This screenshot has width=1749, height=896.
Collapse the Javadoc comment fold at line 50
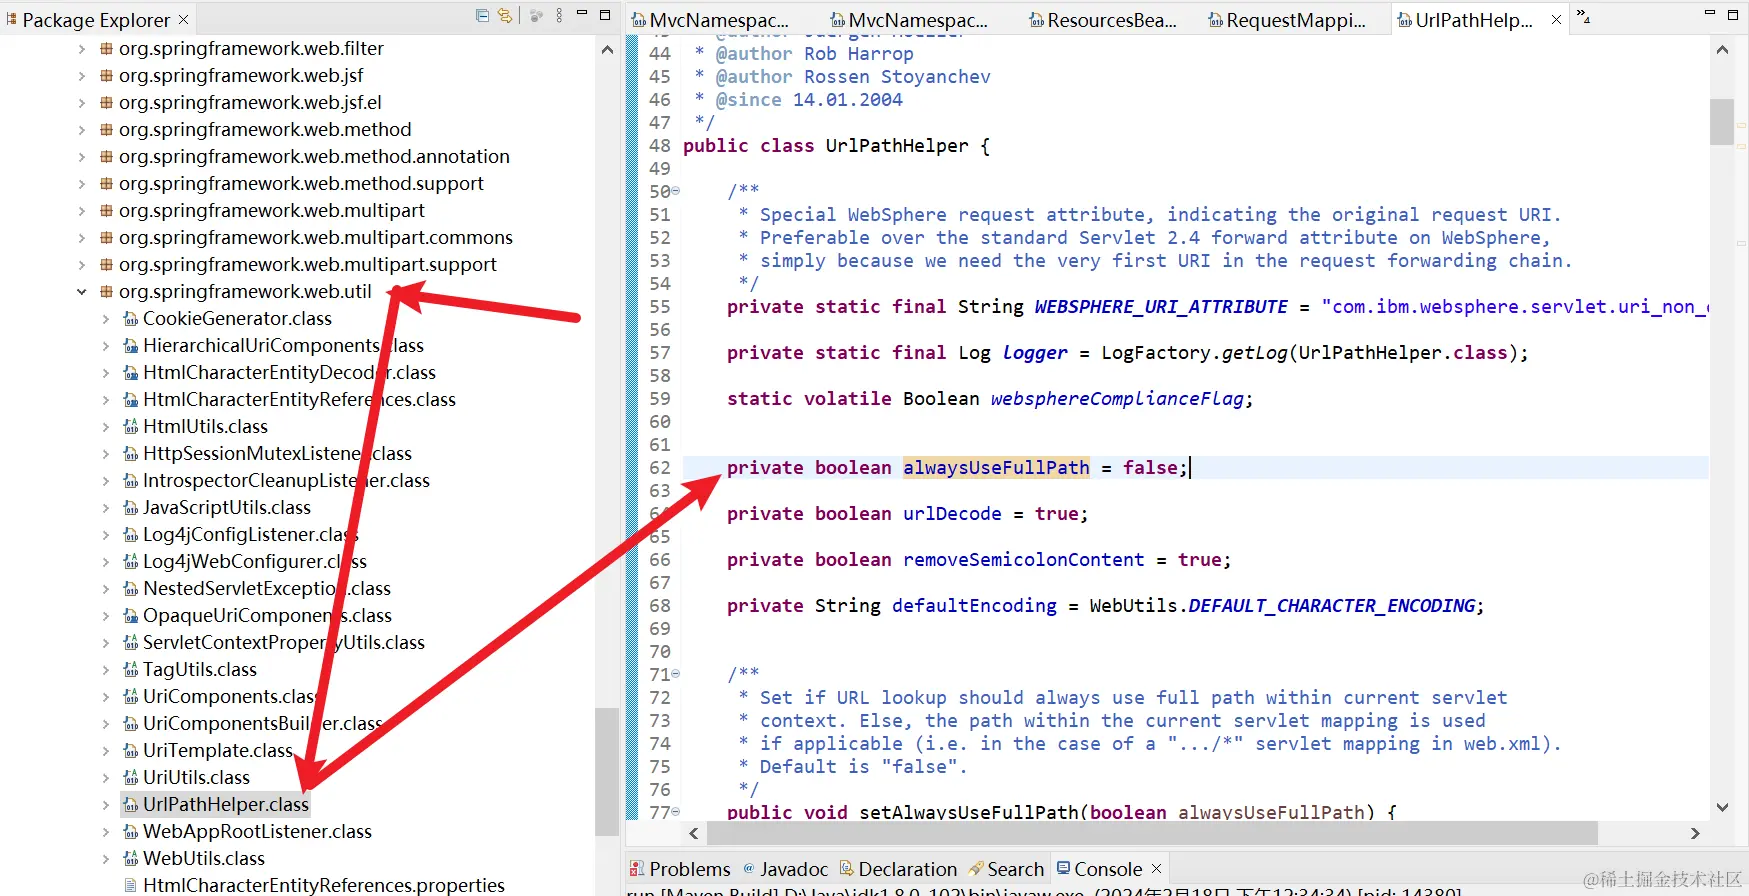click(x=676, y=191)
